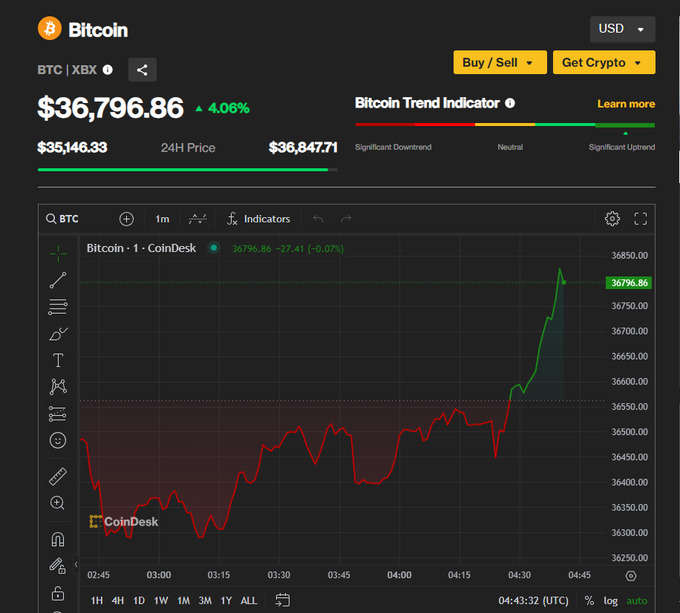The height and width of the screenshot is (613, 680).
Task: Activate the zoom in tool
Action: pyautogui.click(x=58, y=503)
